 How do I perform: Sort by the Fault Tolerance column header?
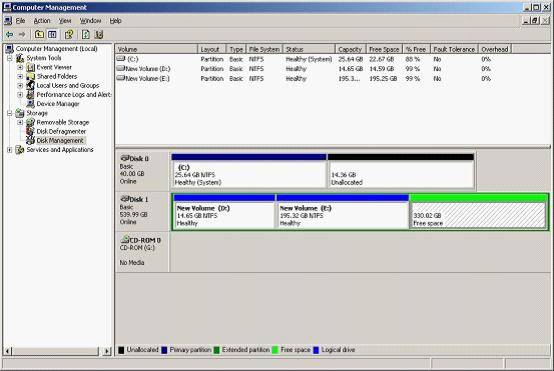tap(454, 49)
